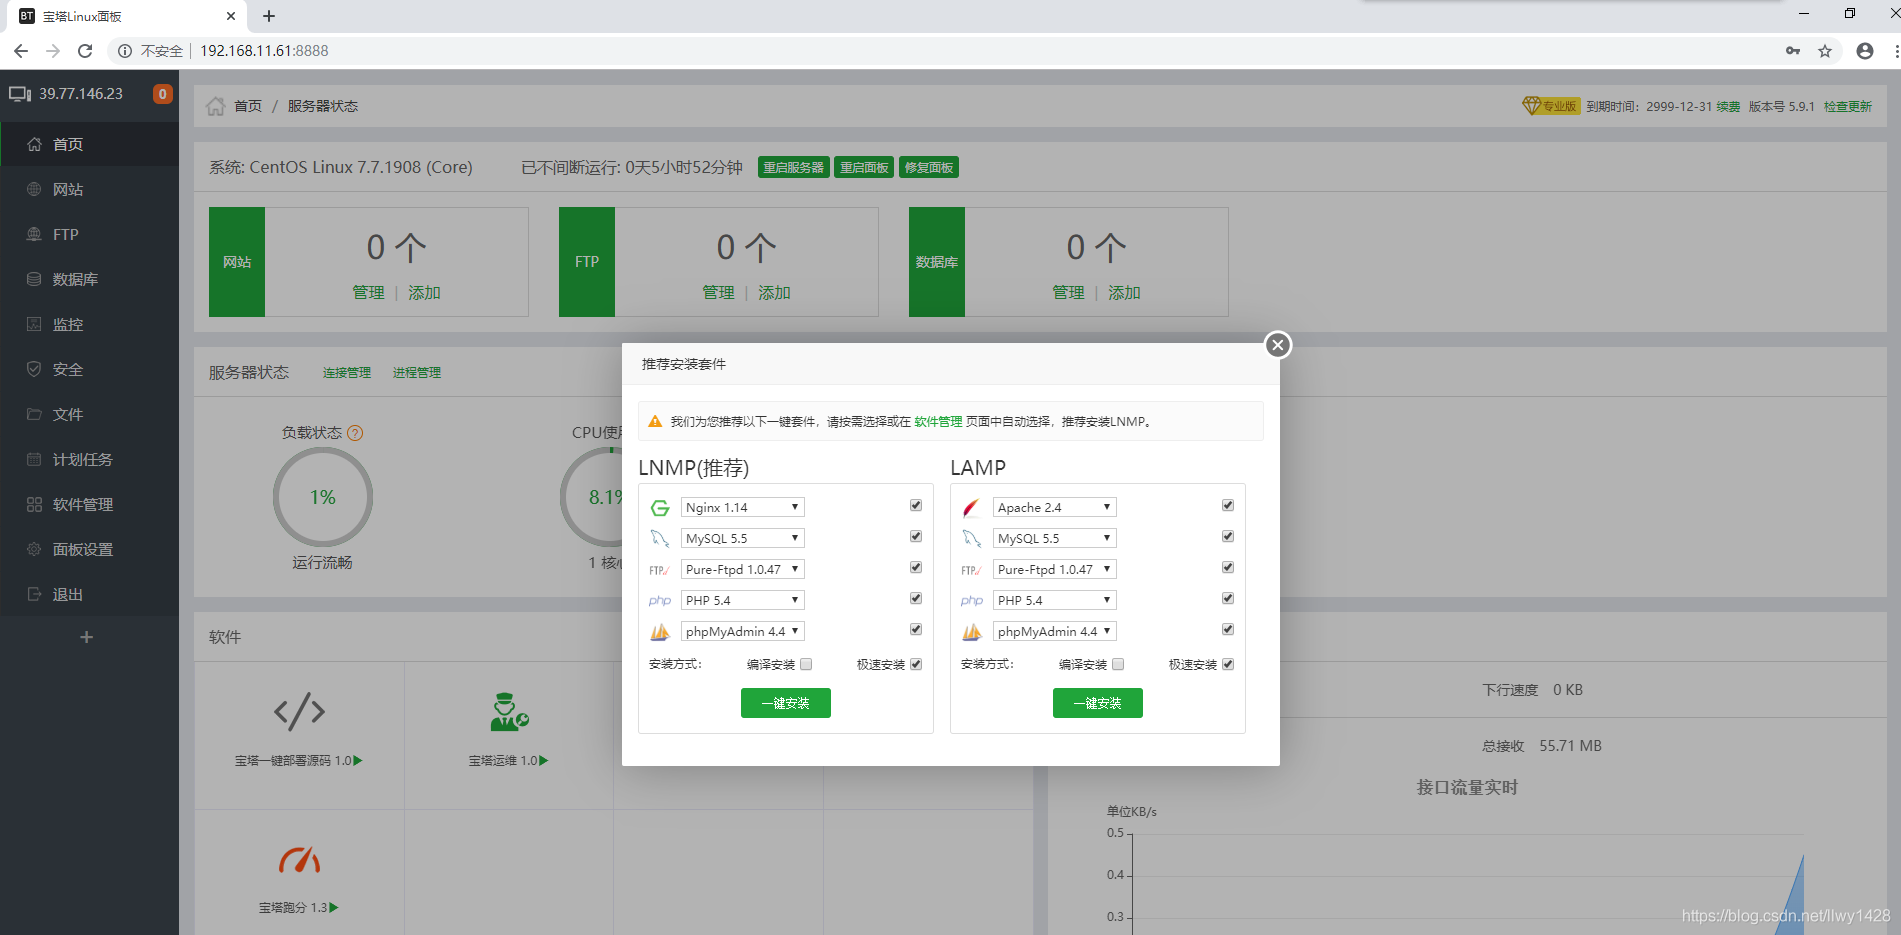Click 连接管理 connection management link
The width and height of the screenshot is (1901, 935).
coord(347,373)
